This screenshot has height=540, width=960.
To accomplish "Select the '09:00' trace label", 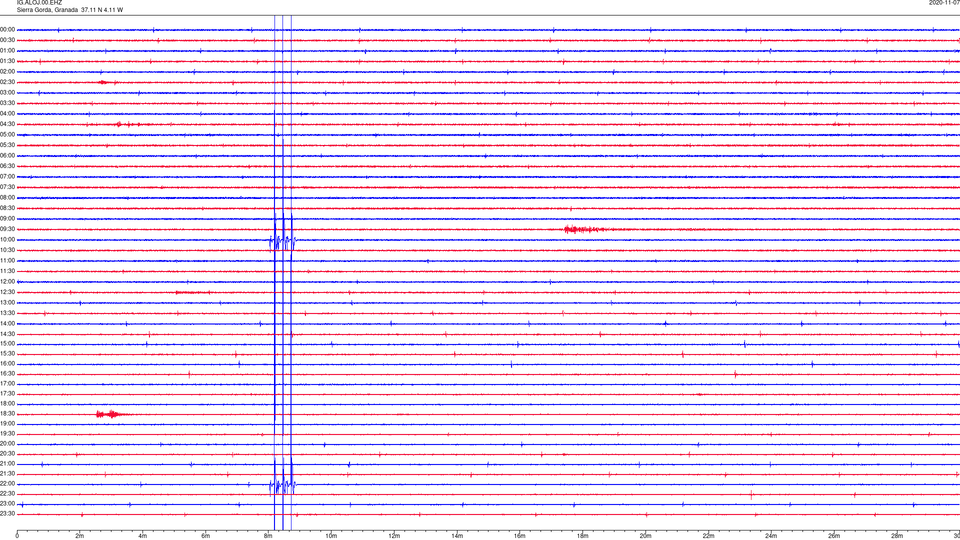I will pyautogui.click(x=7, y=219).
